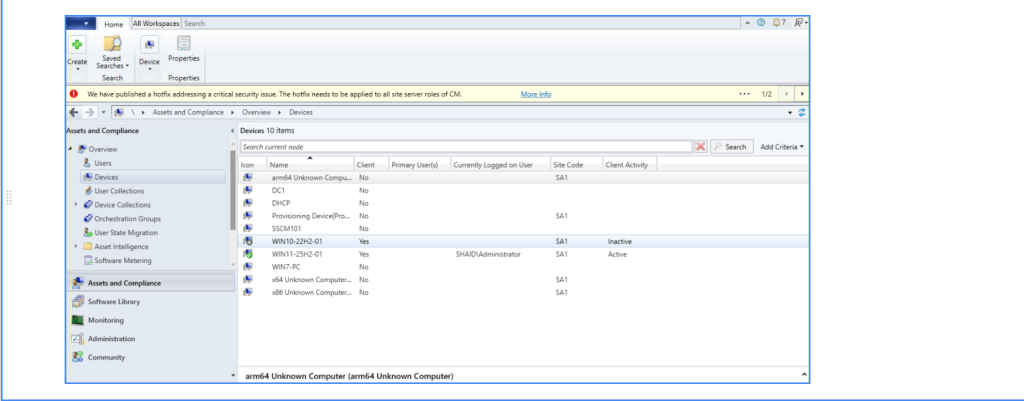Click the back navigation arrow

pos(75,112)
